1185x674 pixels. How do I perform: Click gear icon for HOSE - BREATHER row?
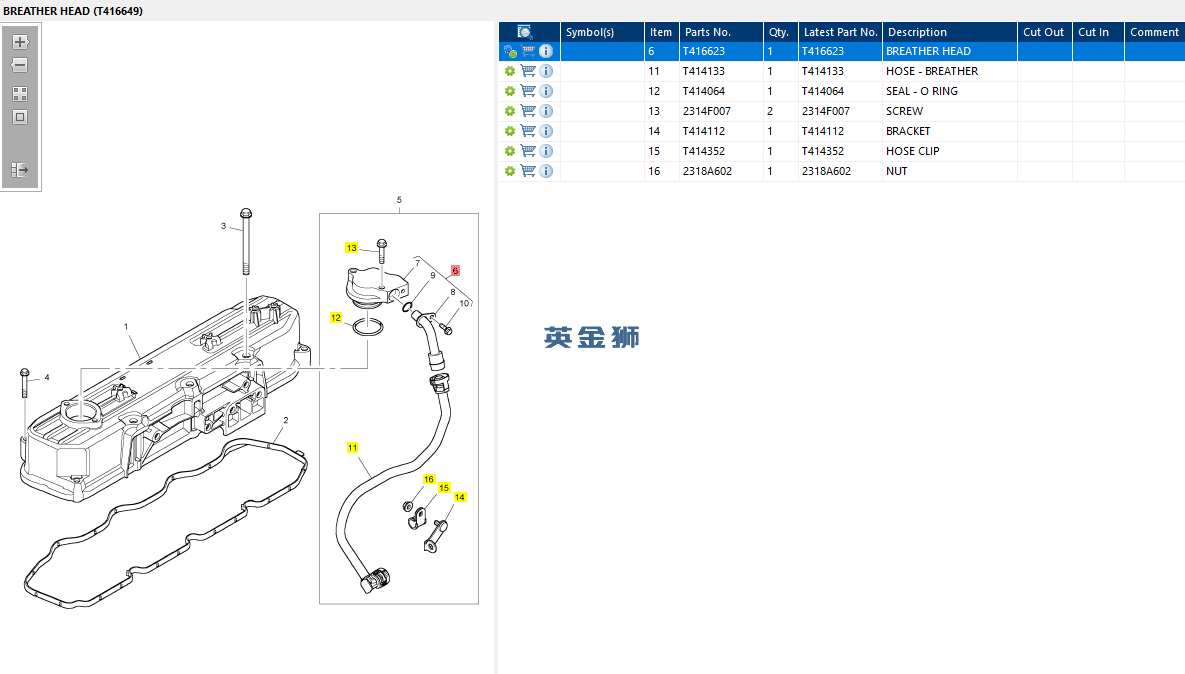click(510, 71)
